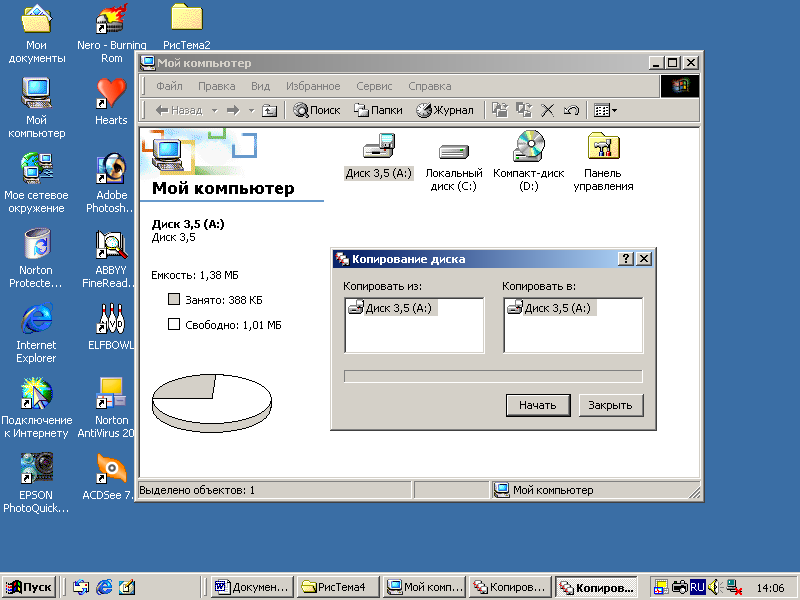The image size is (800, 600).
Task: Click the Свободно color legend box
Action: (x=174, y=324)
